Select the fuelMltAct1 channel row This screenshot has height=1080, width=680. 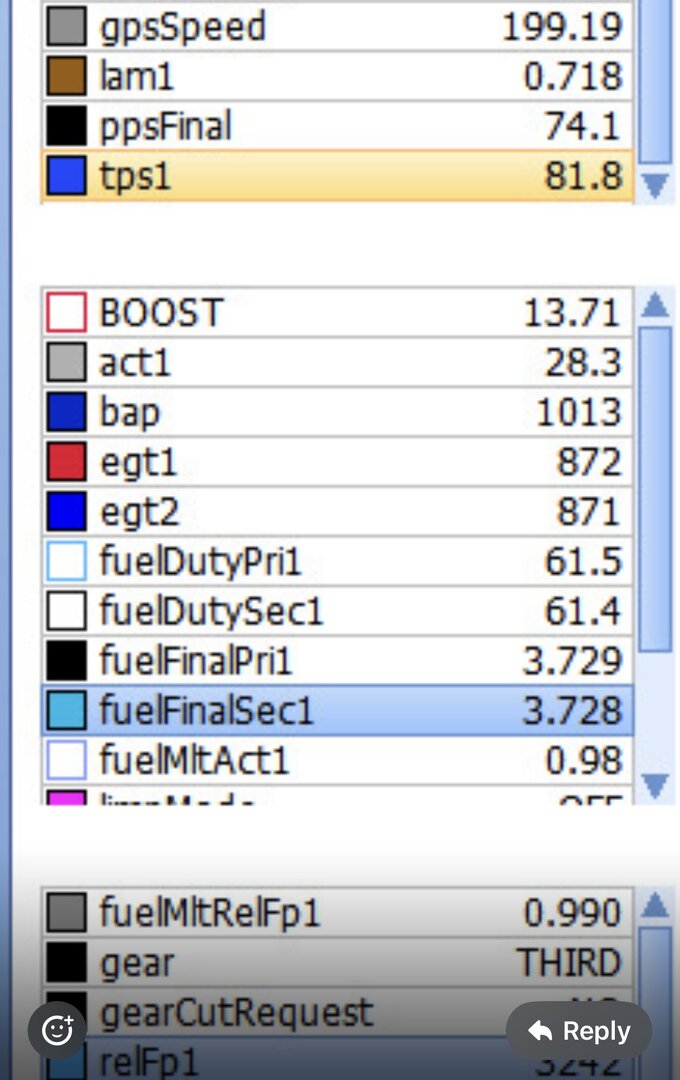pos(338,760)
